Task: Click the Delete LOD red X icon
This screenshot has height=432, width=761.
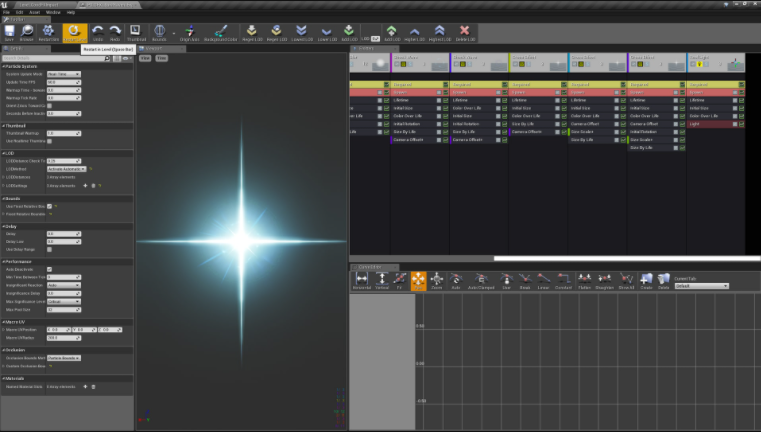Action: click(465, 33)
